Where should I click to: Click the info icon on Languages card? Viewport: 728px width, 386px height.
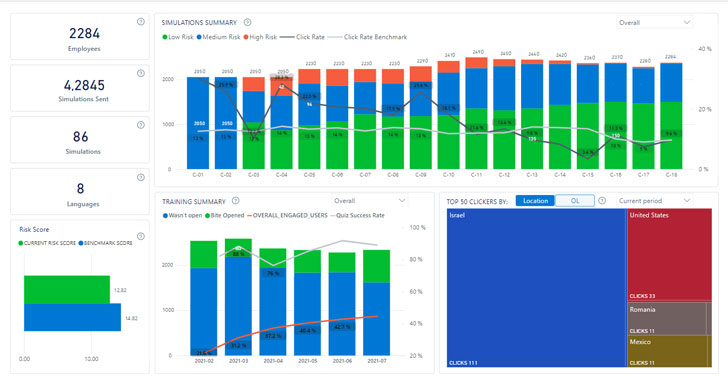click(141, 177)
